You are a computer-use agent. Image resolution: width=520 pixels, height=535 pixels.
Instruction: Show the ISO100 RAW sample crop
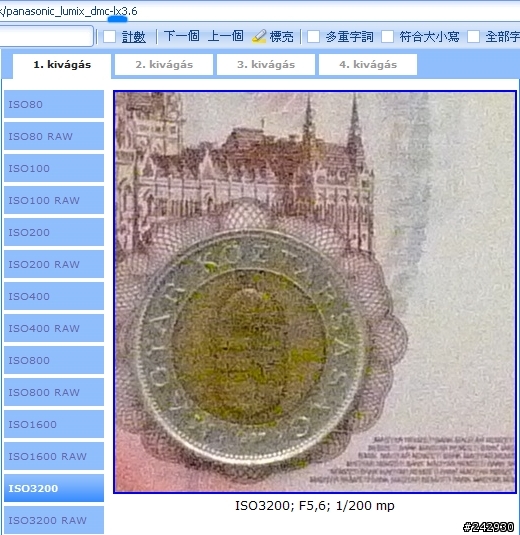54,200
